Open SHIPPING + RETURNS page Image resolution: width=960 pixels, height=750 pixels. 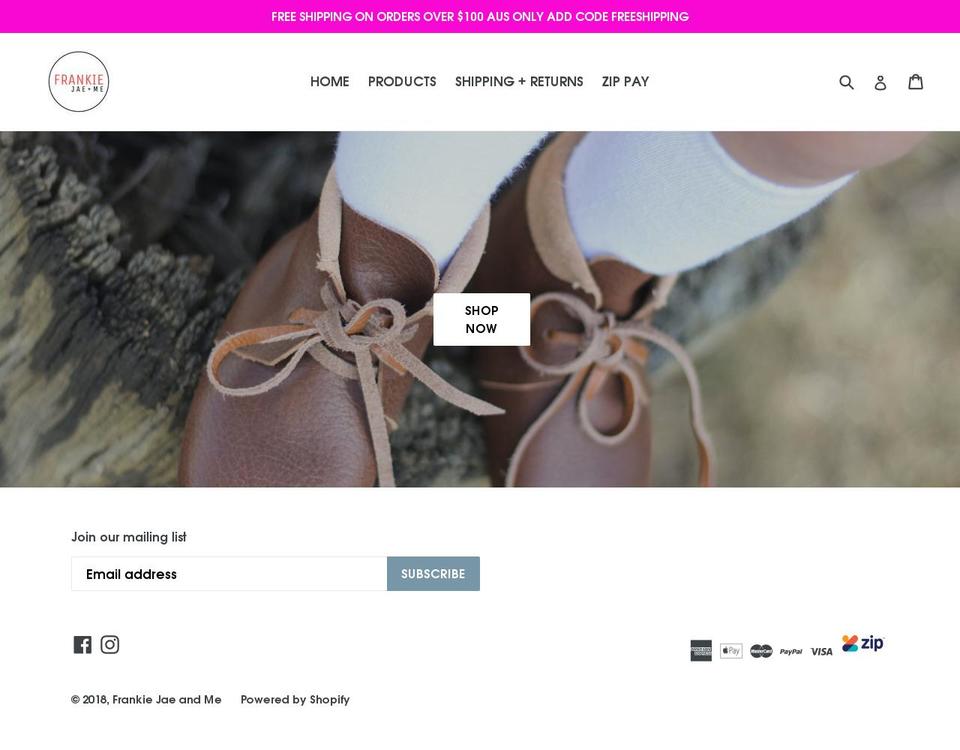click(x=519, y=81)
